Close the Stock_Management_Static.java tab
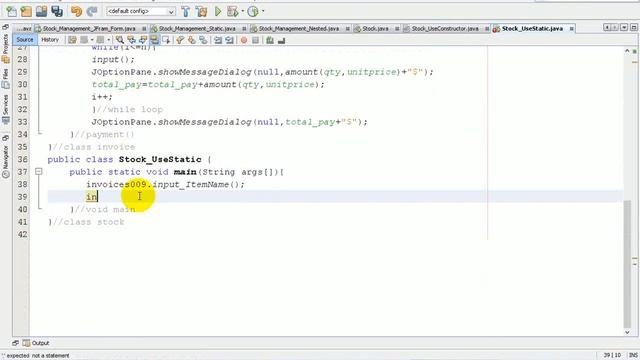Image resolution: width=640 pixels, height=360 pixels. point(244,29)
